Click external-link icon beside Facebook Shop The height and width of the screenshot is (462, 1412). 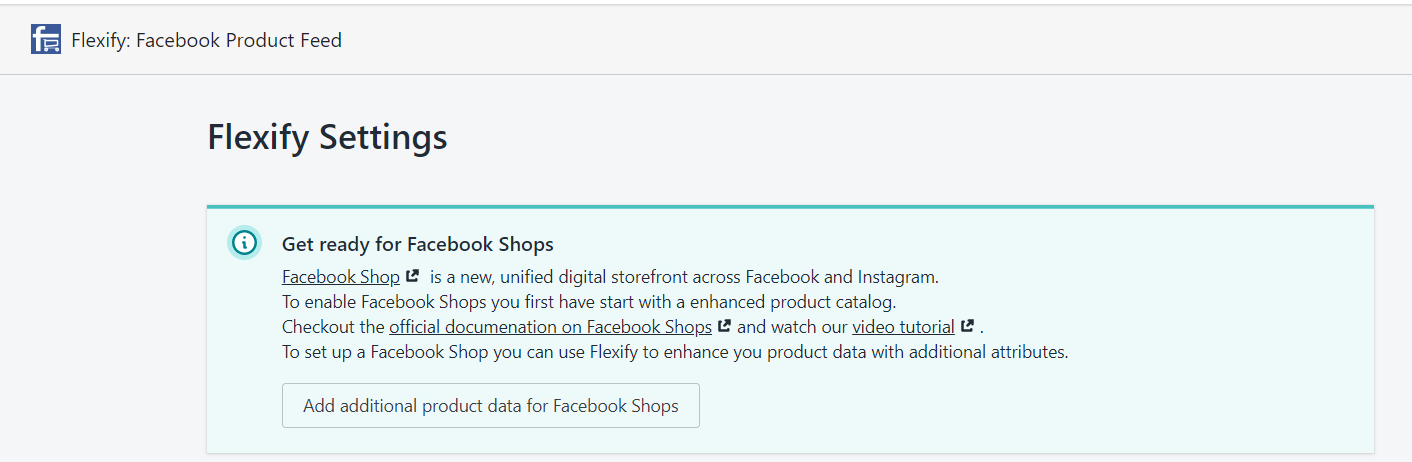point(412,276)
